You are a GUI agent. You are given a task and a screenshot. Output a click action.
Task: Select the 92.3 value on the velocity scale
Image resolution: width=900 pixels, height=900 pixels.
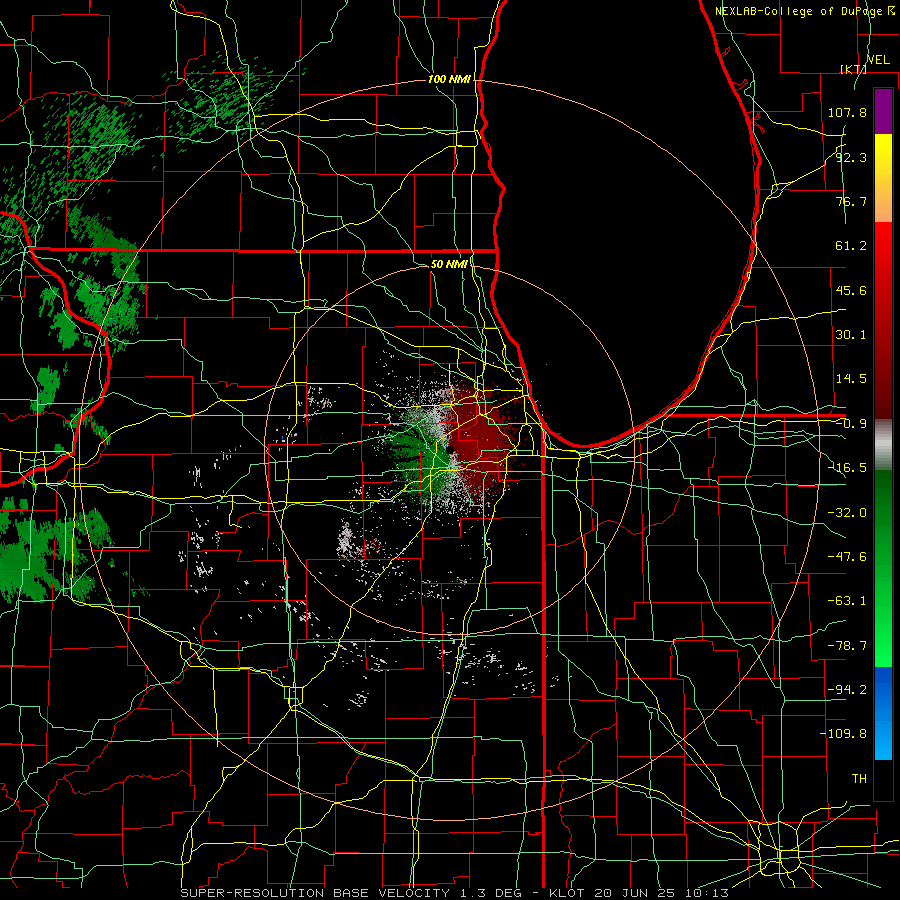(x=851, y=157)
